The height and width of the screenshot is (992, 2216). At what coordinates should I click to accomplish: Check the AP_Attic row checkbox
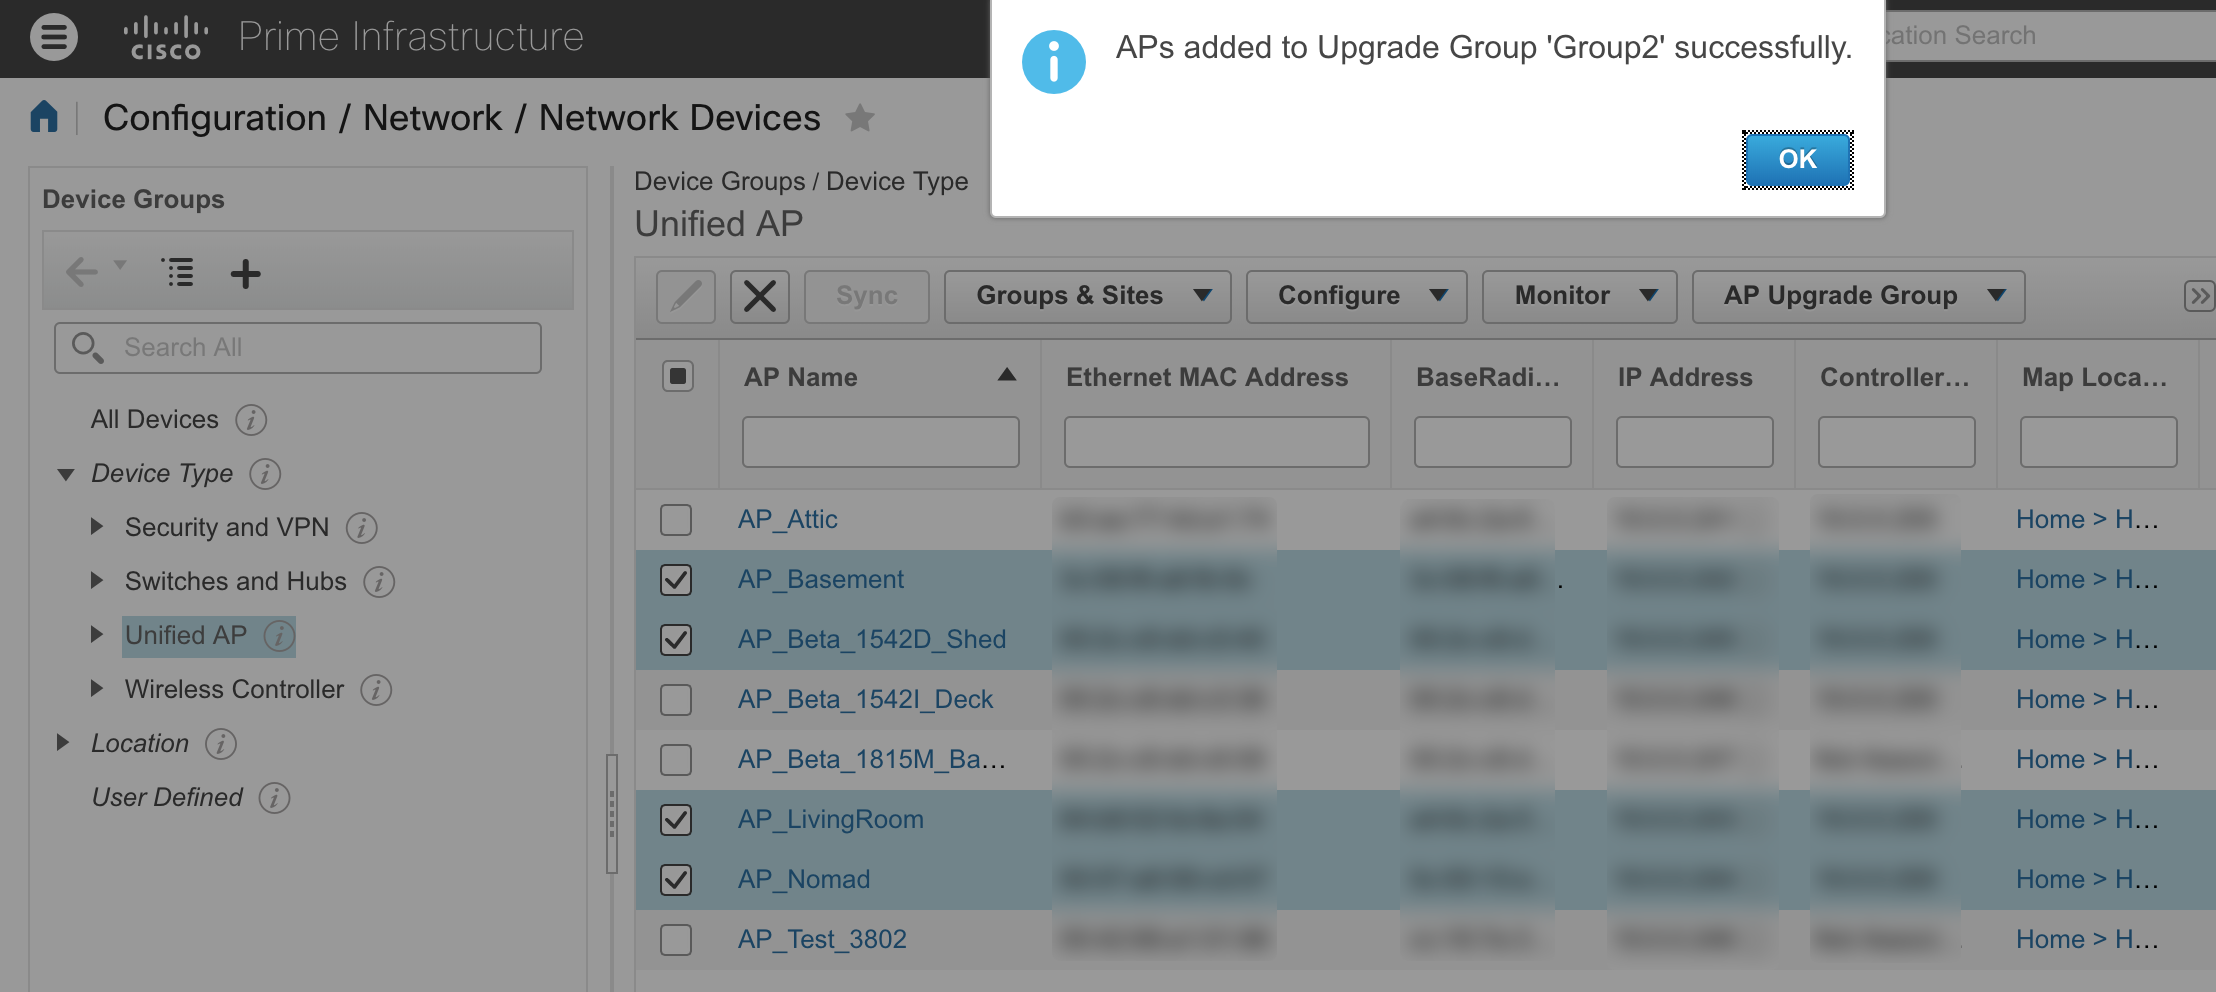676,520
